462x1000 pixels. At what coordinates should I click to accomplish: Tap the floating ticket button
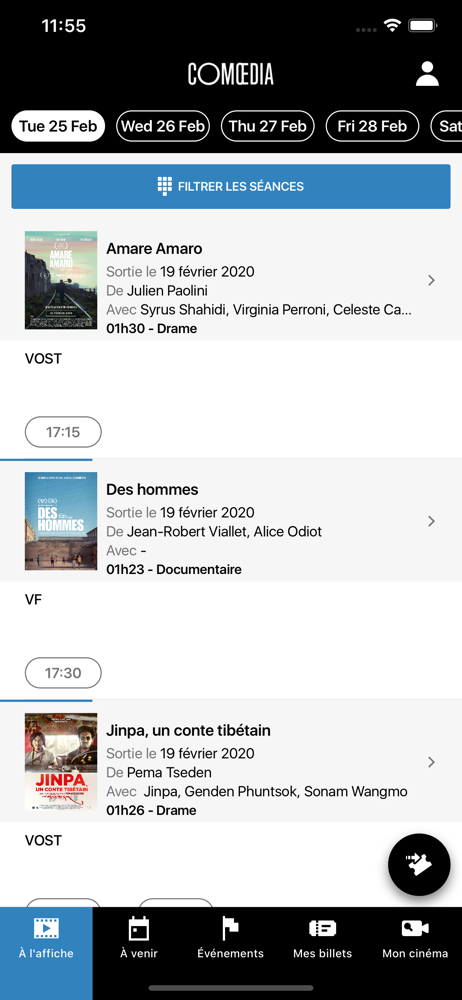coord(419,865)
